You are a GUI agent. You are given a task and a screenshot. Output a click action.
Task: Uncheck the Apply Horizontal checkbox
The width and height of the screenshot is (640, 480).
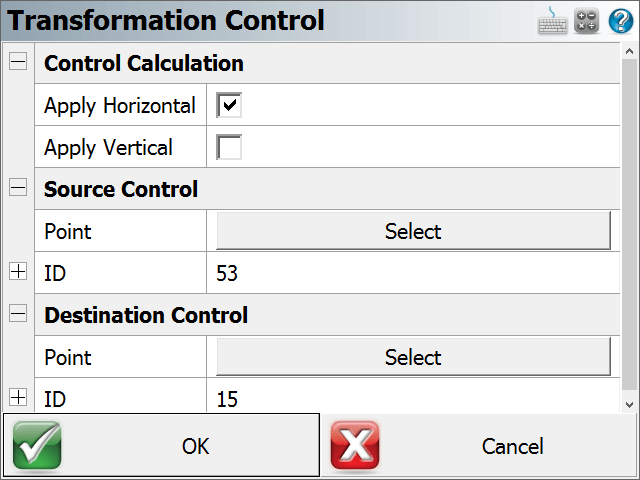coord(229,105)
